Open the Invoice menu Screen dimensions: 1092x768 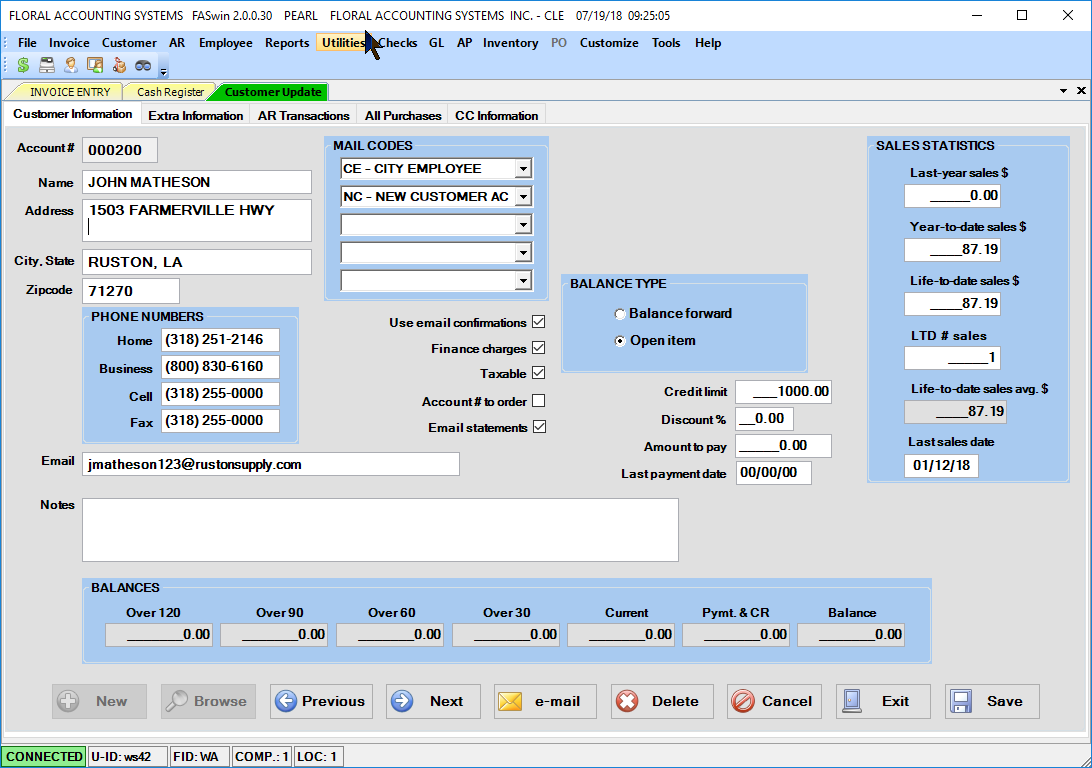coord(69,42)
